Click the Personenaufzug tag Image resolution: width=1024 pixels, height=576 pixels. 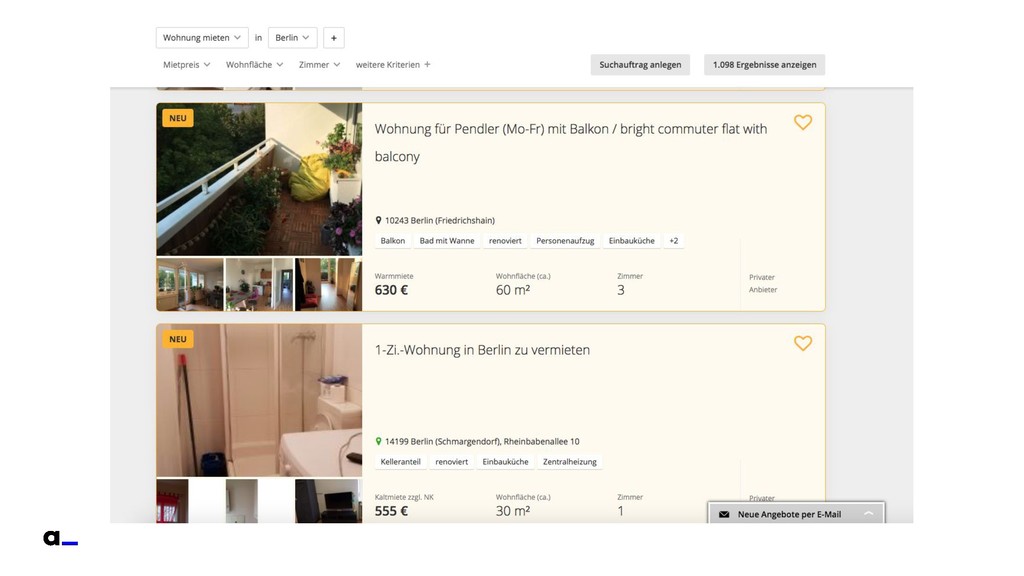pos(565,241)
